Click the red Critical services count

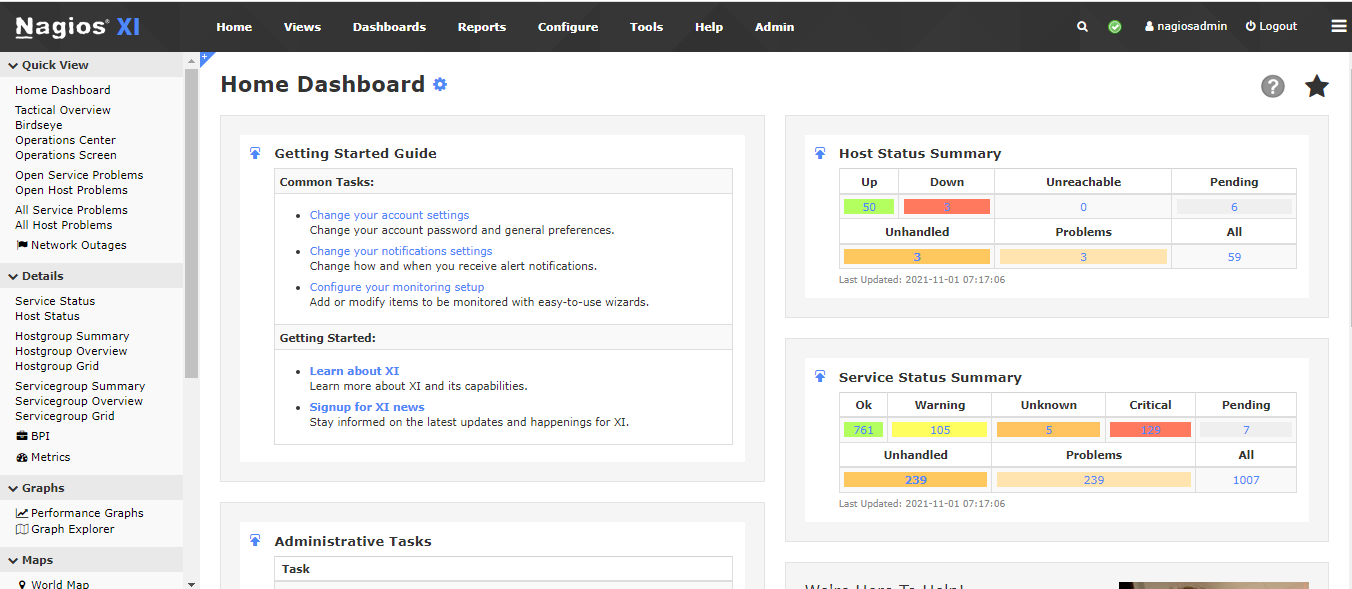(1150, 430)
